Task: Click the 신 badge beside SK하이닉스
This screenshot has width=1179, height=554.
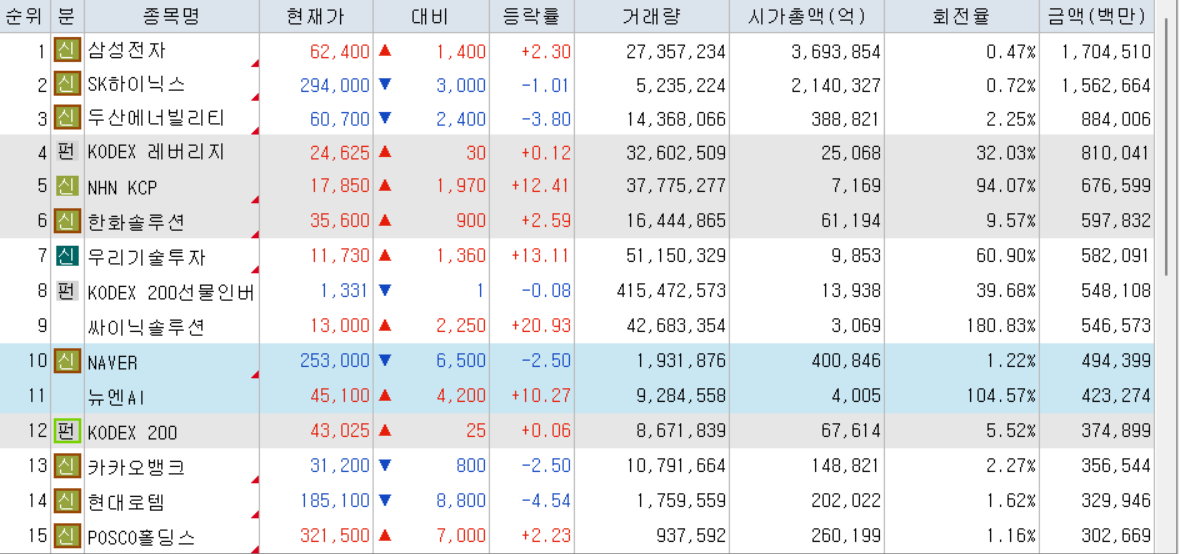Action: tap(67, 85)
